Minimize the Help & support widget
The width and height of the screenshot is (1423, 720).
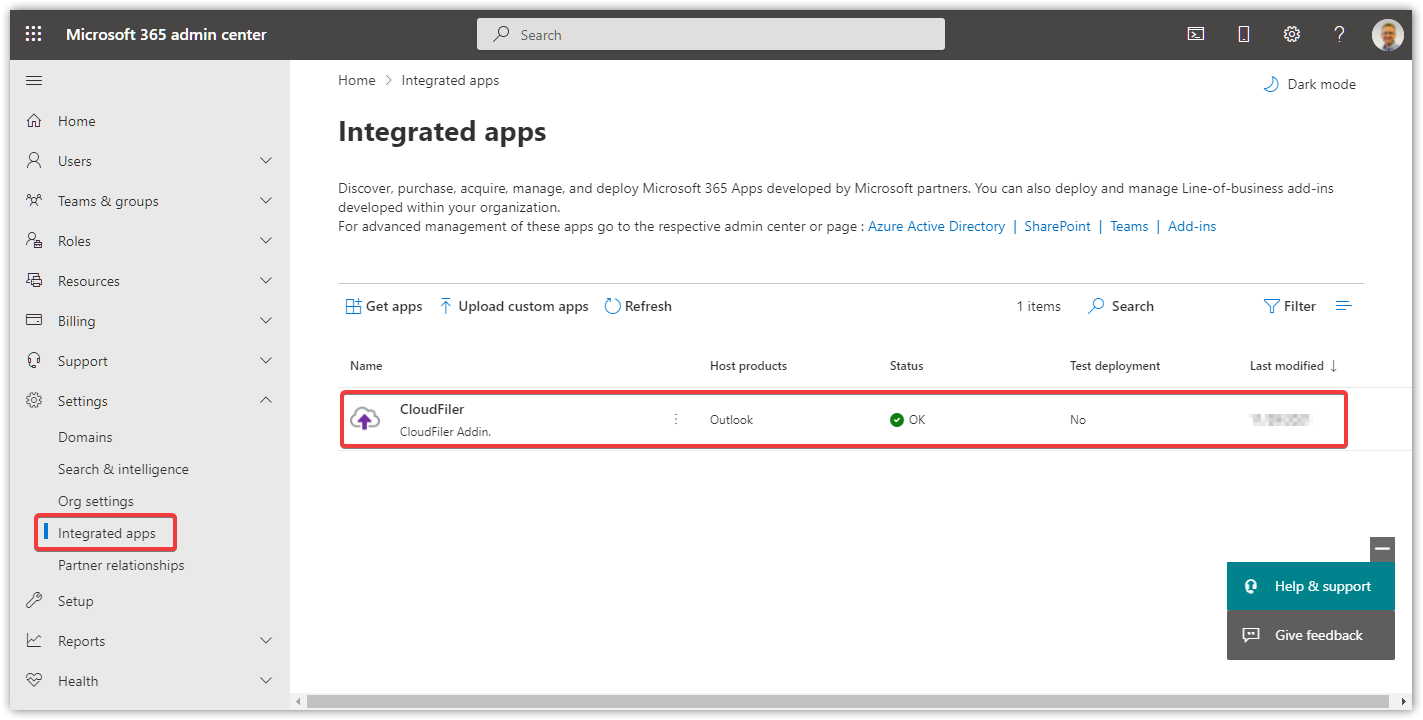click(x=1382, y=549)
